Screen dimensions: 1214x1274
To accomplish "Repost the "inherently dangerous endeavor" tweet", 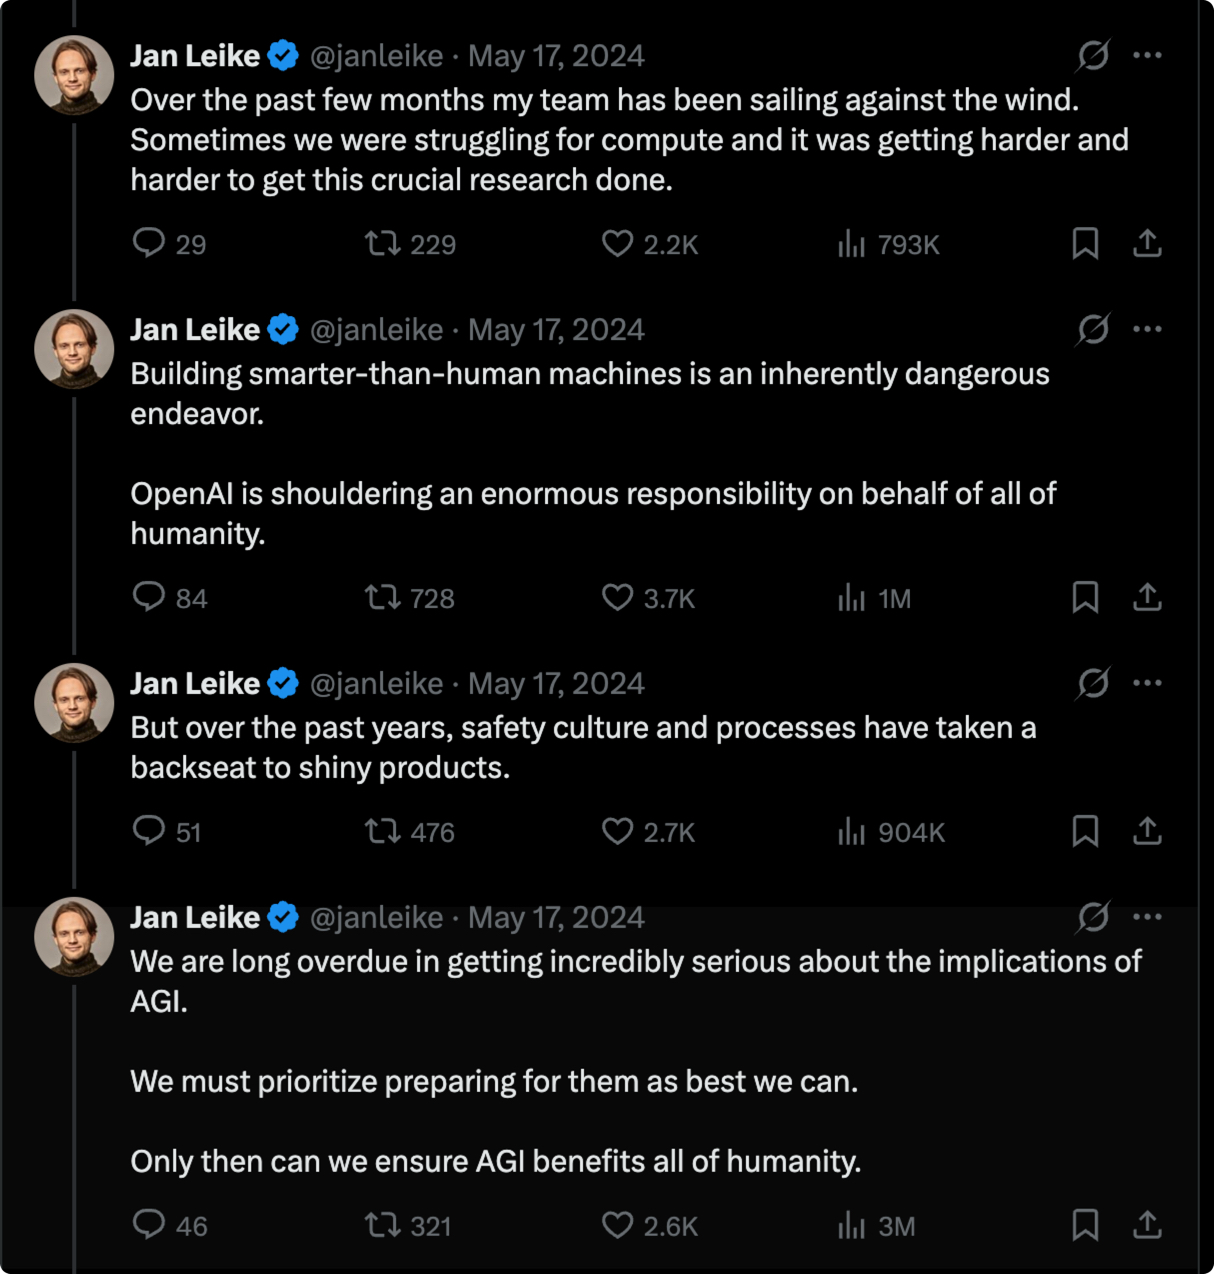I will pyautogui.click(x=382, y=598).
